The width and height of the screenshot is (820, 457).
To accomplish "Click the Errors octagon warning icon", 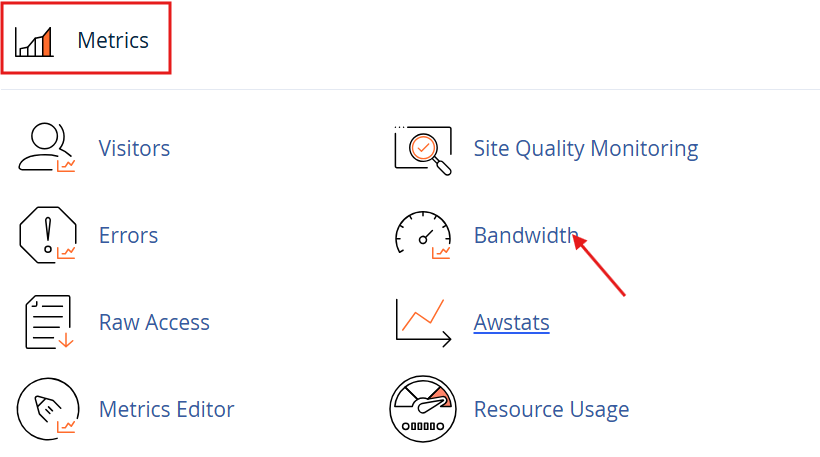I will (x=47, y=236).
